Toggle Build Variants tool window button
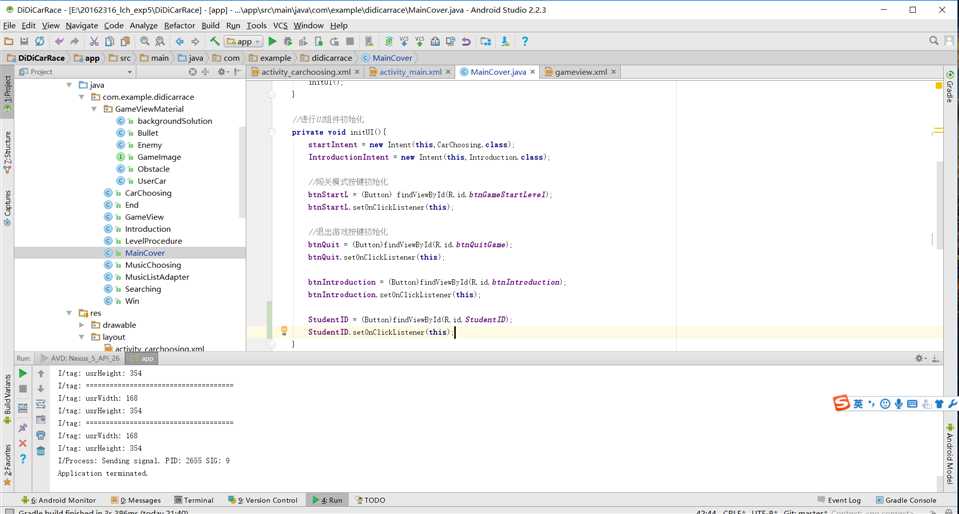 tap(7, 400)
